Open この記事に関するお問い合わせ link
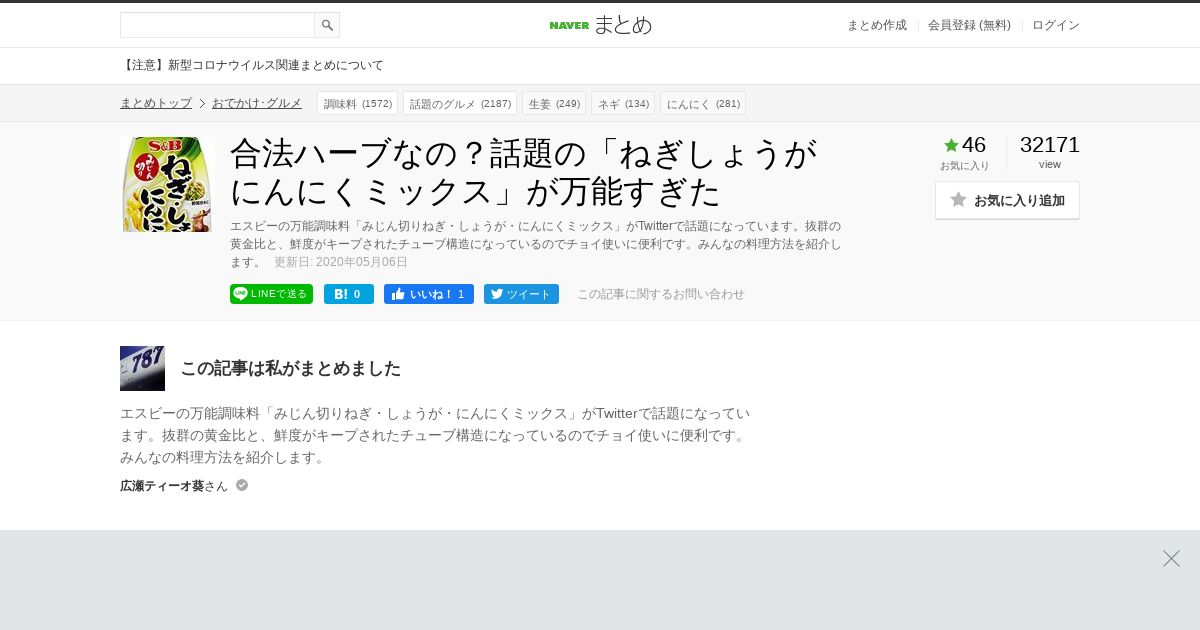Viewport: 1200px width, 630px height. click(x=661, y=294)
